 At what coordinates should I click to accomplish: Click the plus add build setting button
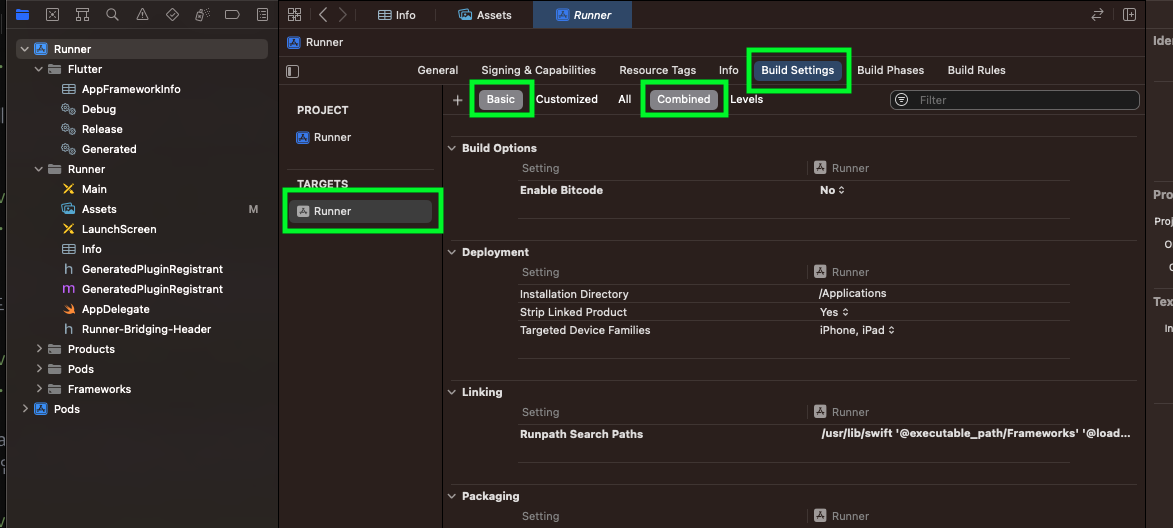tap(458, 99)
